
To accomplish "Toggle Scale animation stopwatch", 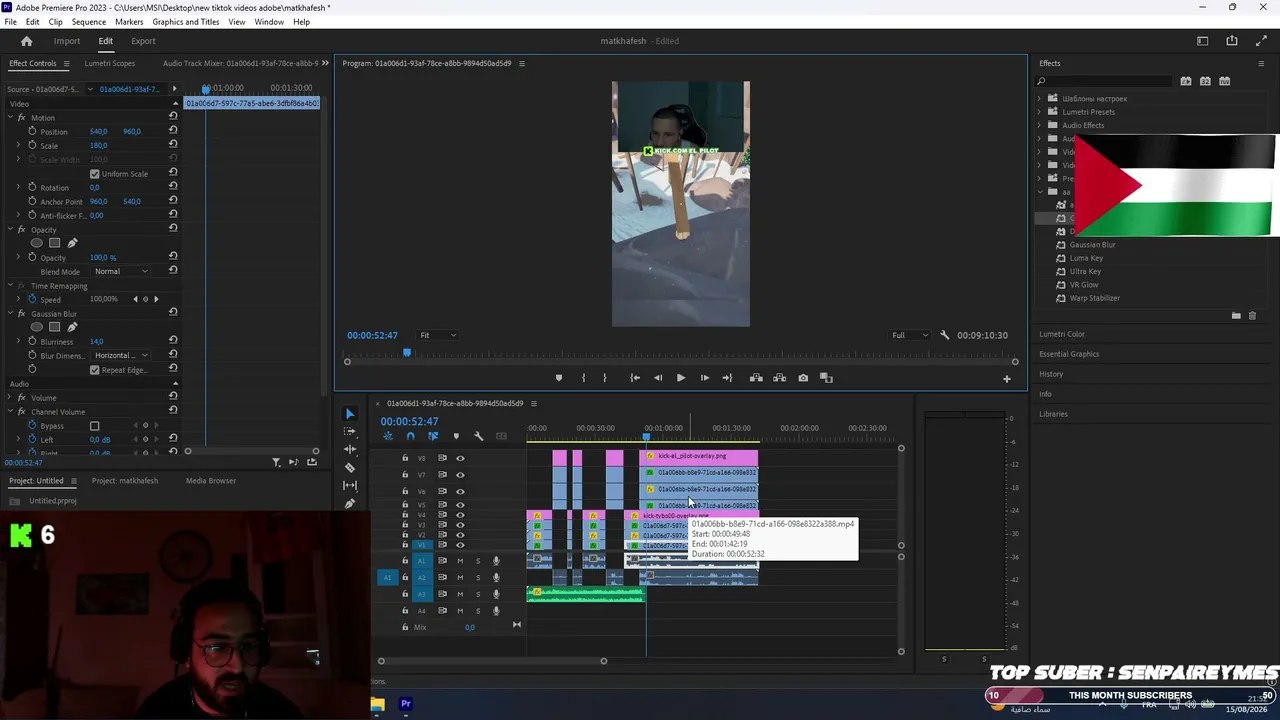I will (32, 145).
